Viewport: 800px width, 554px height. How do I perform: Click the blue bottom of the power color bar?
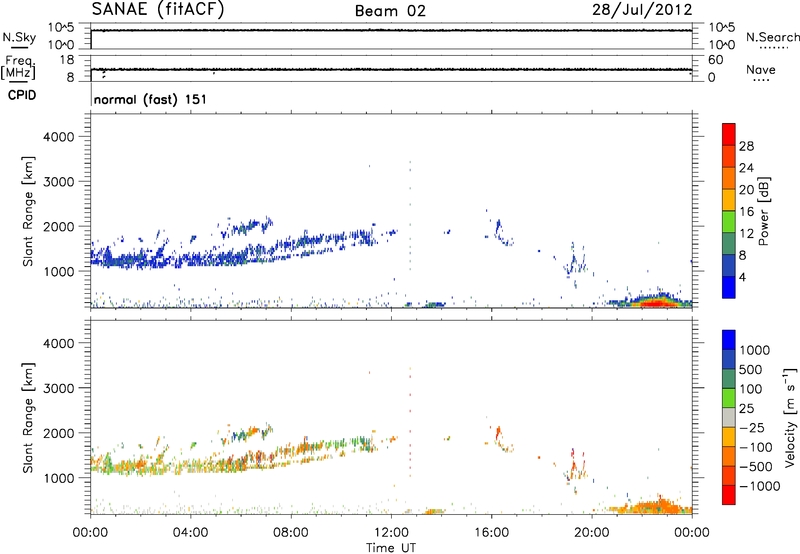(729, 287)
